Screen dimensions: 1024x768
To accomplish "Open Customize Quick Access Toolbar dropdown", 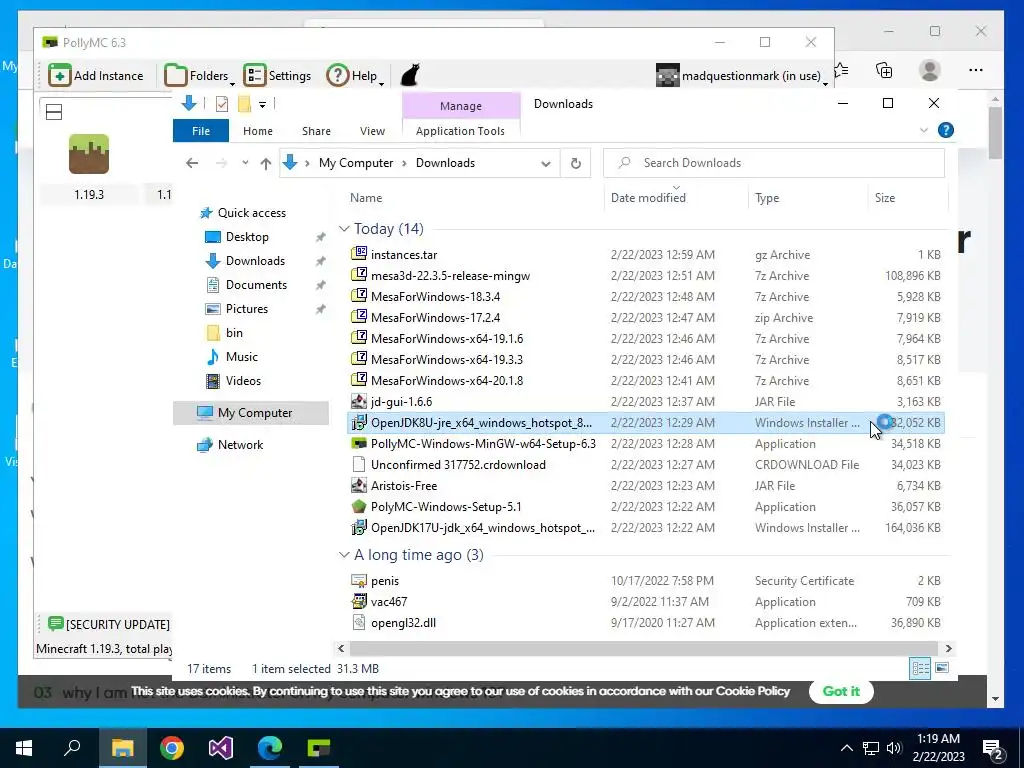I will [x=262, y=104].
